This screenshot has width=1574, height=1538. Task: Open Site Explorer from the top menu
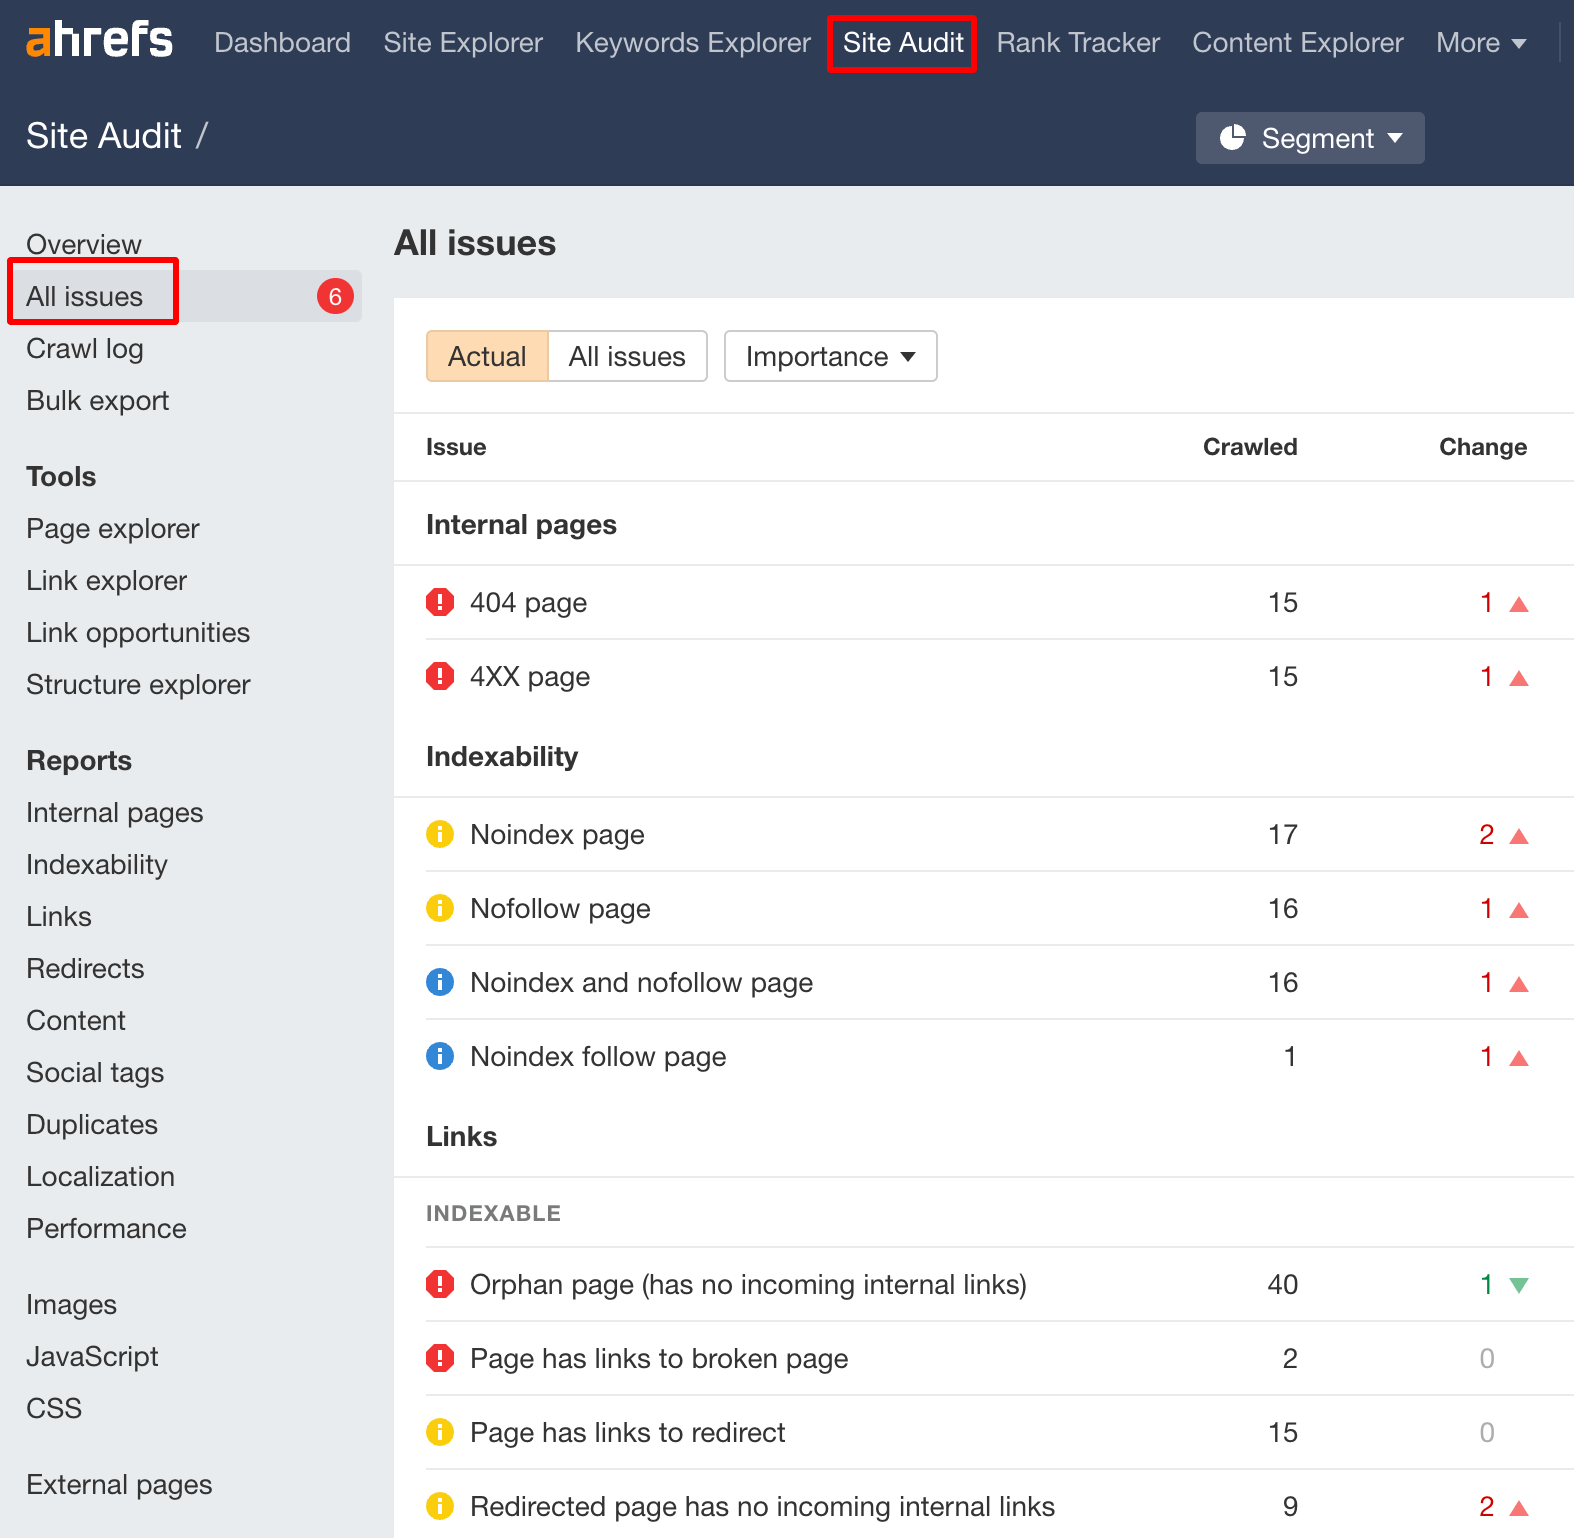click(463, 42)
